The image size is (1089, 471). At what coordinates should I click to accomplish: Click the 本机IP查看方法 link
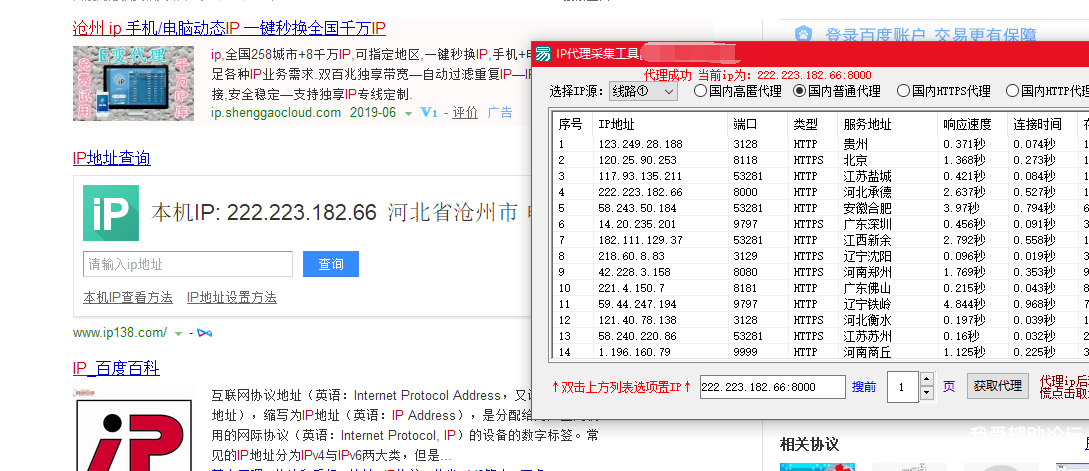click(128, 297)
